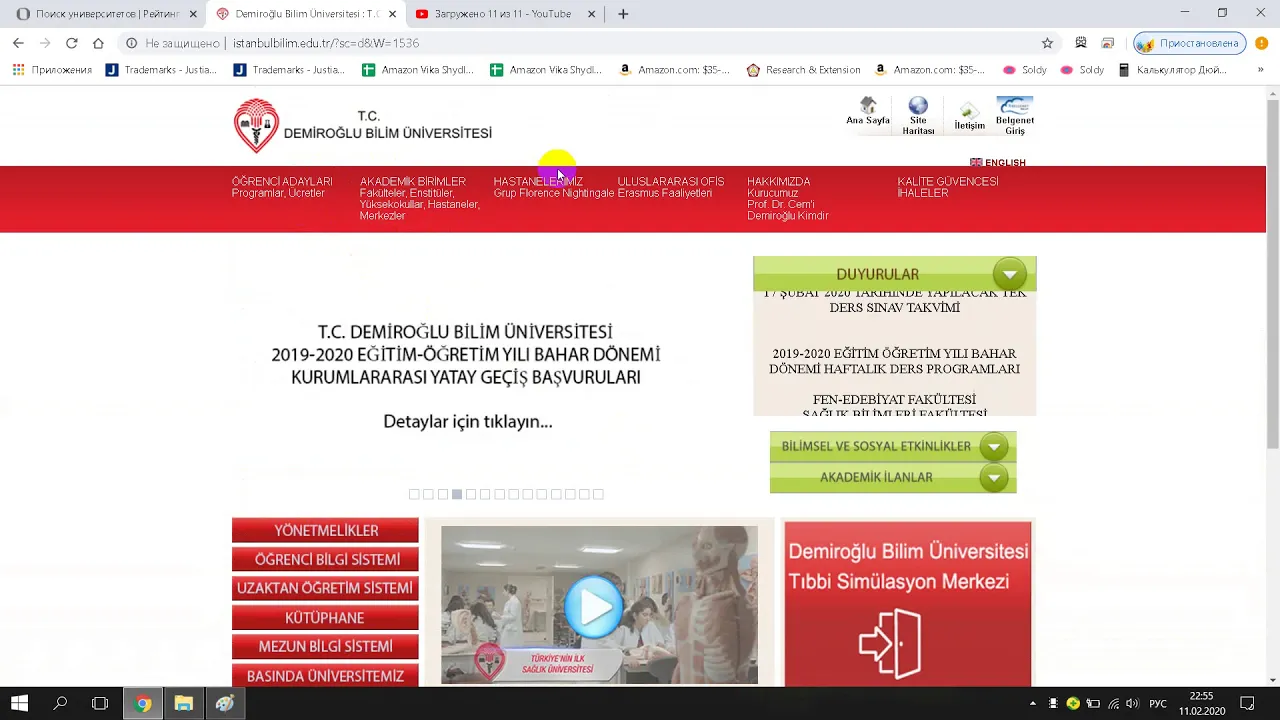Play the university promo video

point(594,606)
